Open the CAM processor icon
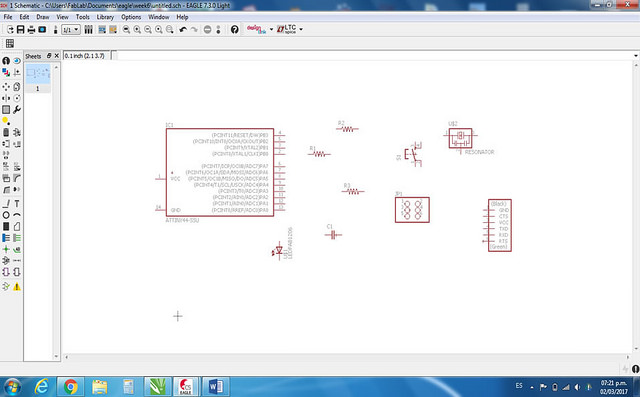The height and width of the screenshot is (397, 640). point(42,29)
